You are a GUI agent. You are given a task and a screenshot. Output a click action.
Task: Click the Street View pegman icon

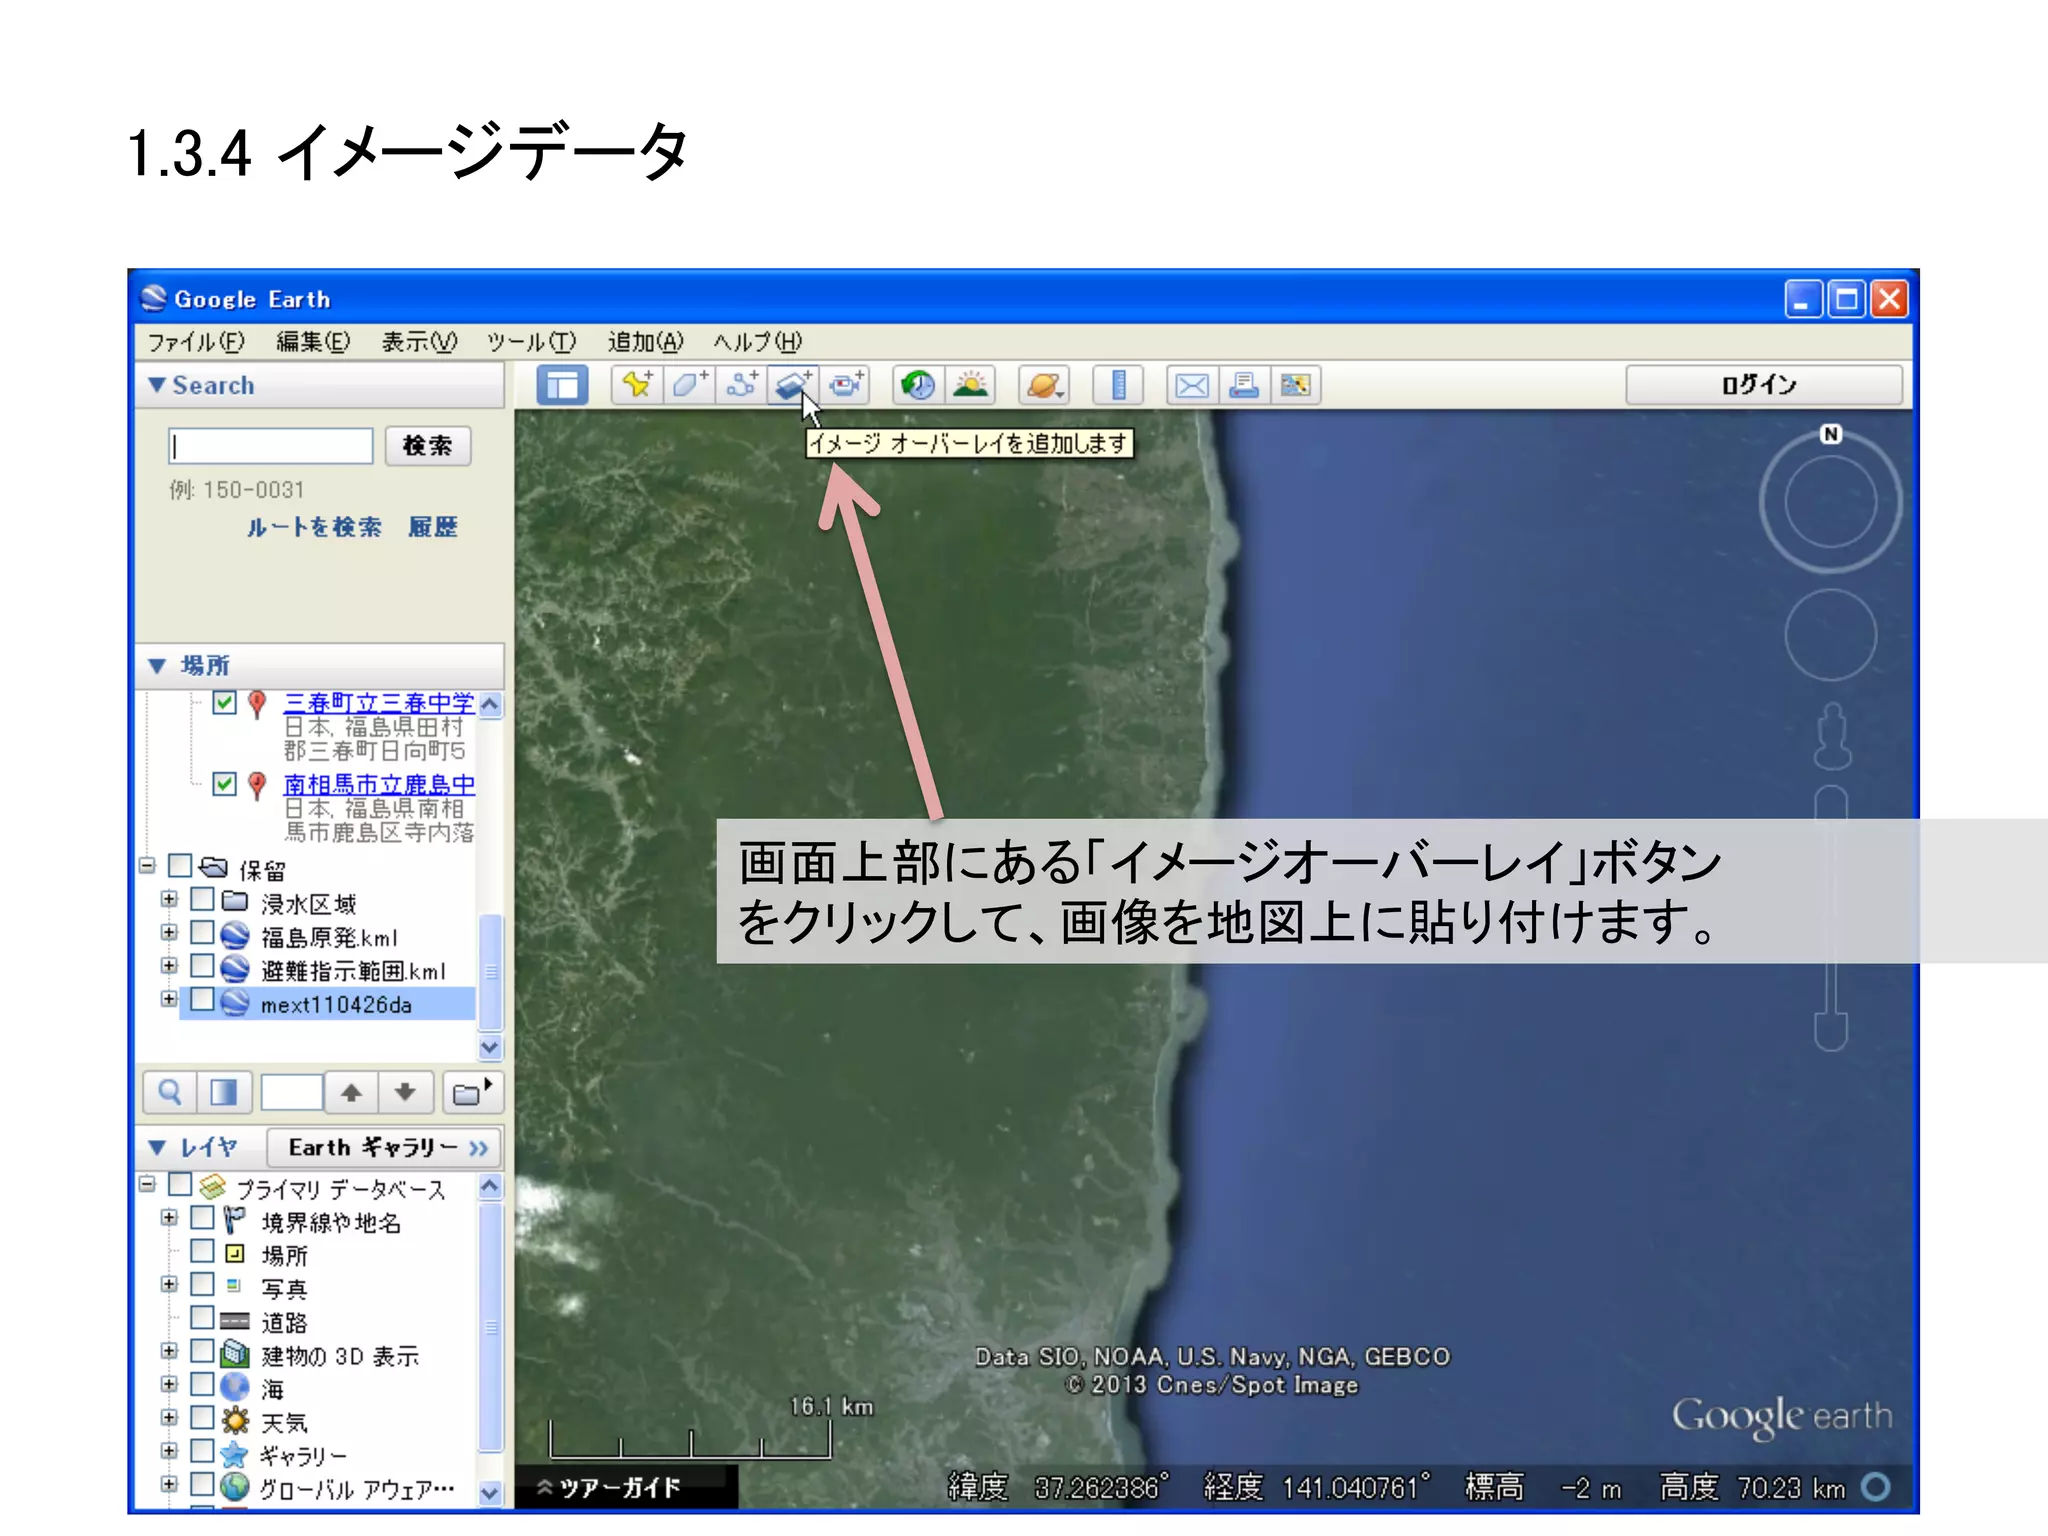tap(1831, 735)
